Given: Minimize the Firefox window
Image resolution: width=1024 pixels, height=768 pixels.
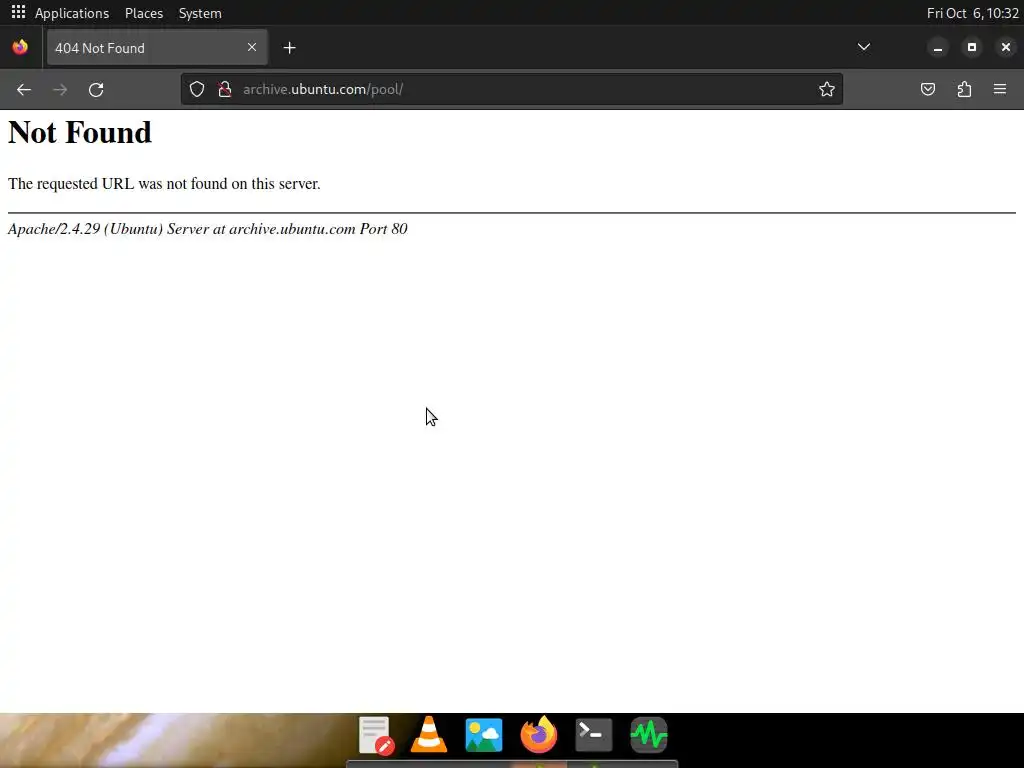Looking at the screenshot, I should coord(938,48).
